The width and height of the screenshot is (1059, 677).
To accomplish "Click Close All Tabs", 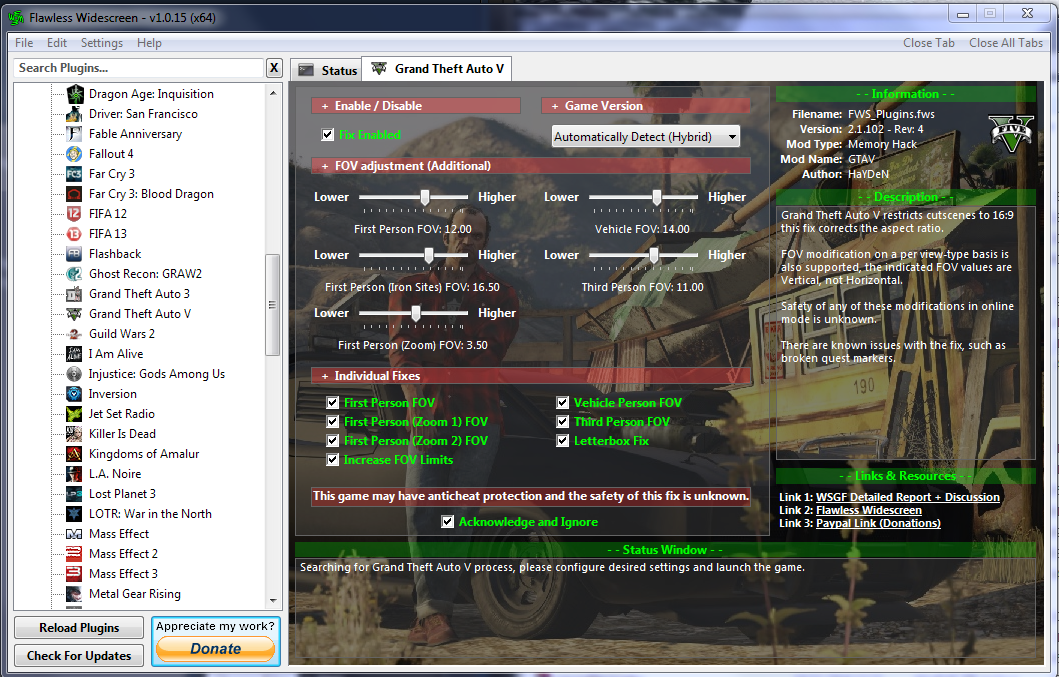I will [x=1006, y=43].
